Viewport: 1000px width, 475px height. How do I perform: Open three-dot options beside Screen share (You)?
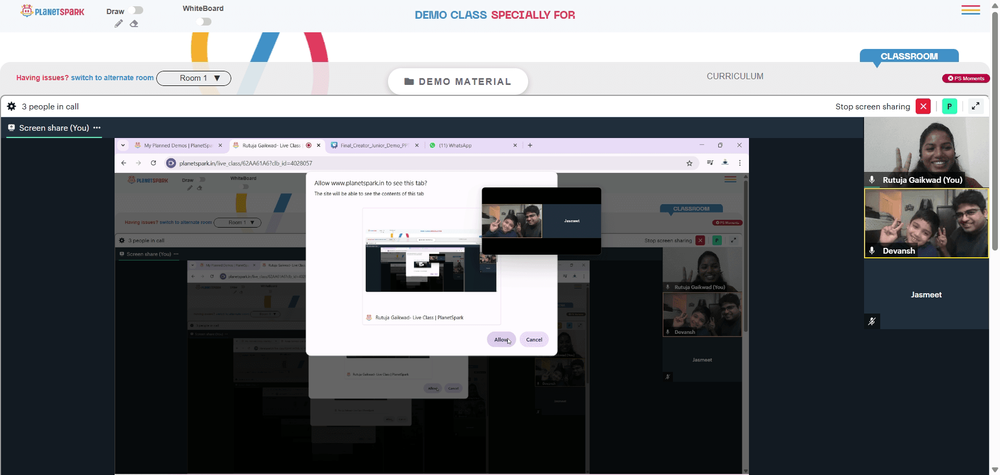point(97,128)
